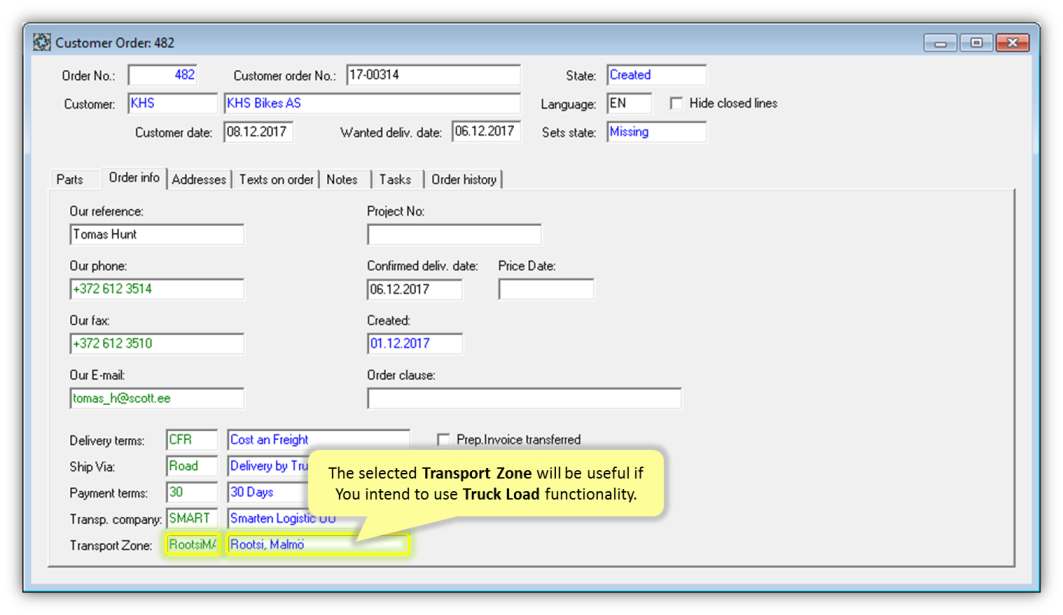Screen dimensions: 1063x615
Task: Click the Delivery terms code field CFR
Action: (x=192, y=439)
